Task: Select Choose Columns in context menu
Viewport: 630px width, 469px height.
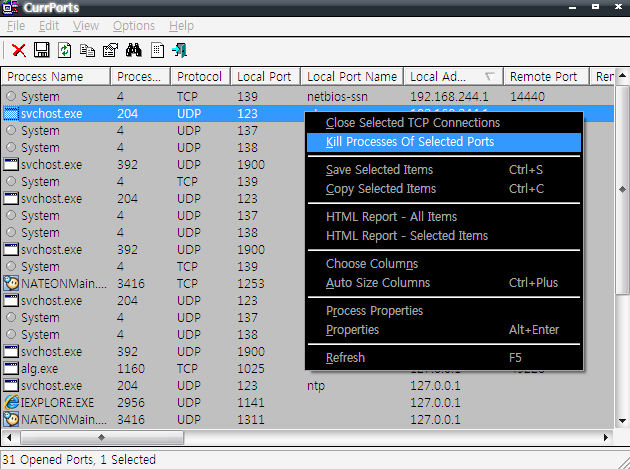Action: 444,264
